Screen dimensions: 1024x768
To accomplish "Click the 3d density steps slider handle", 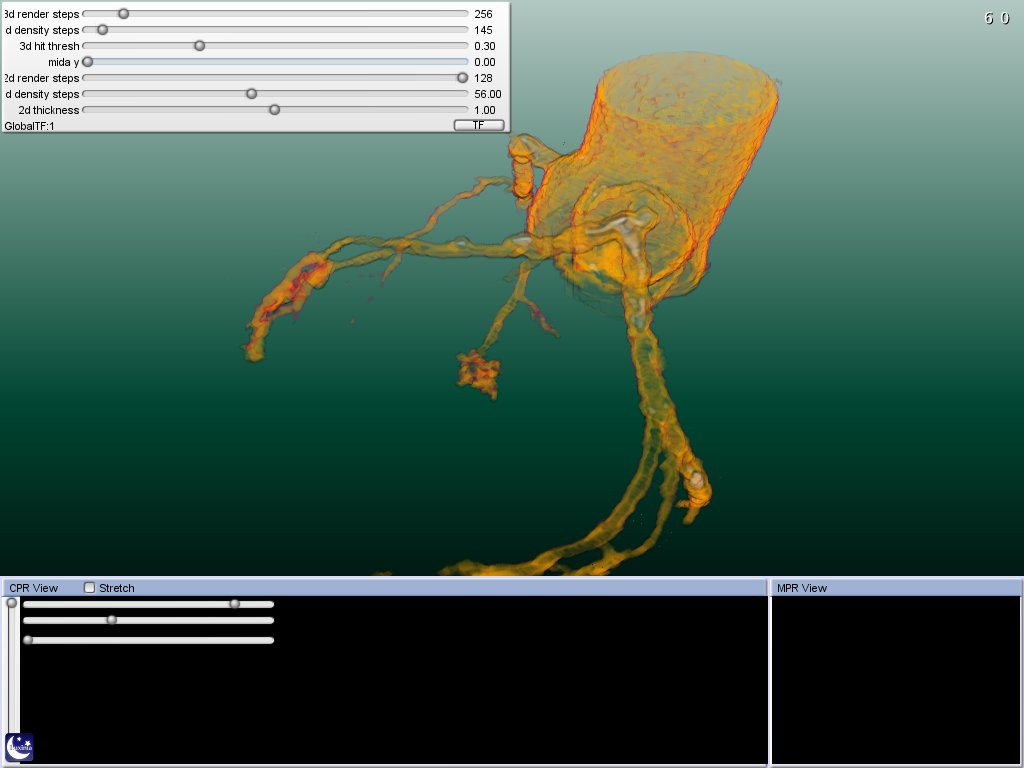I will [102, 30].
